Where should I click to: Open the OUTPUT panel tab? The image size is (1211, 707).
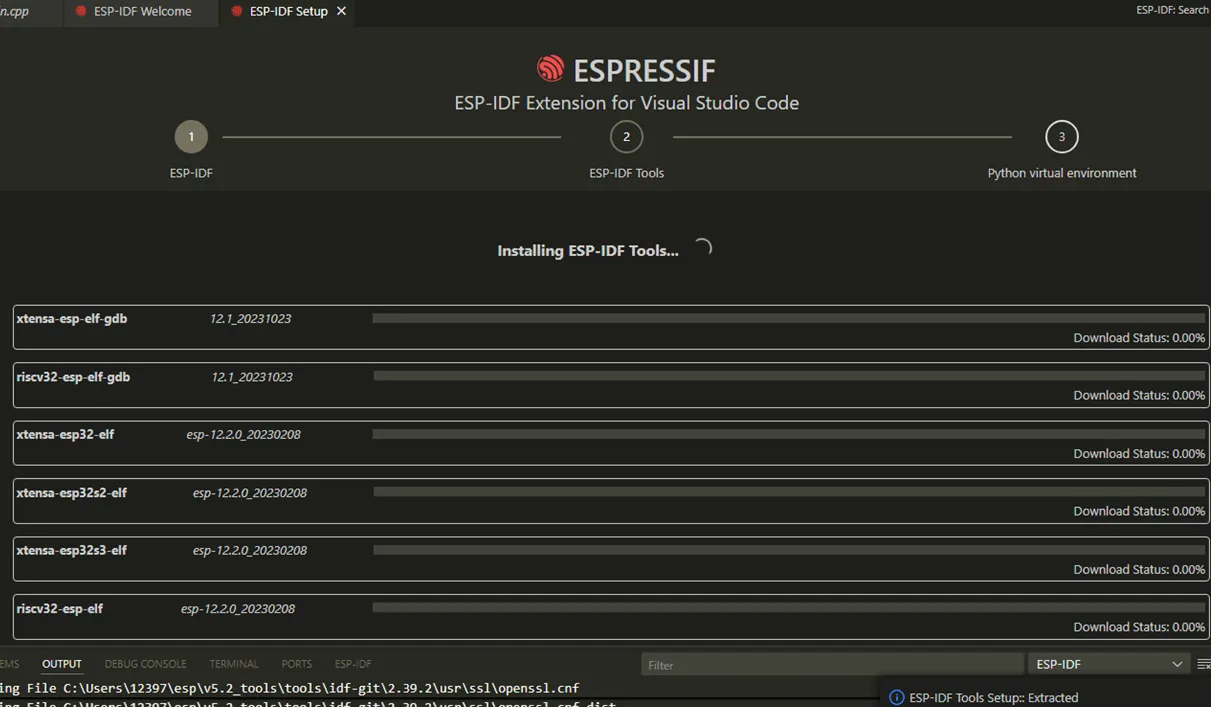point(62,664)
